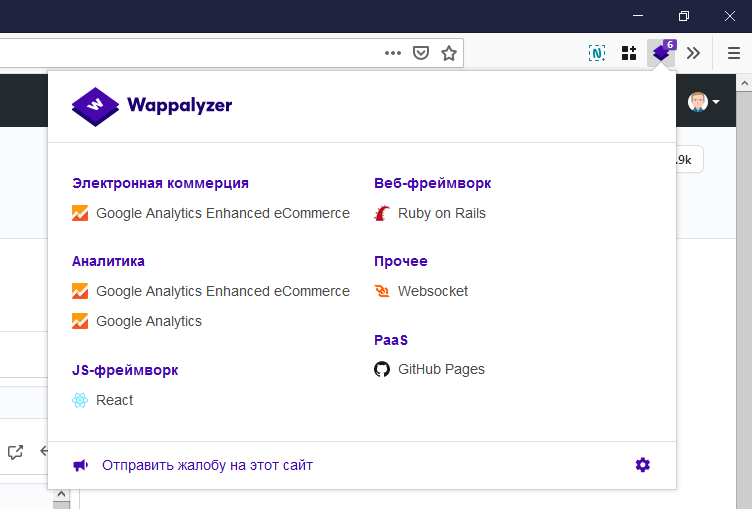Bookmark this page with the star icon
Viewport: 752px width, 509px height.
(449, 53)
